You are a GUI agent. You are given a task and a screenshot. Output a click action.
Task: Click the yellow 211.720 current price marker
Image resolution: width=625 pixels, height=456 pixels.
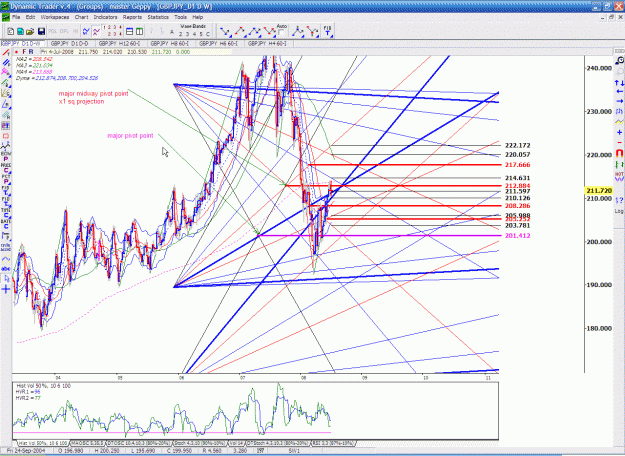[x=599, y=191]
